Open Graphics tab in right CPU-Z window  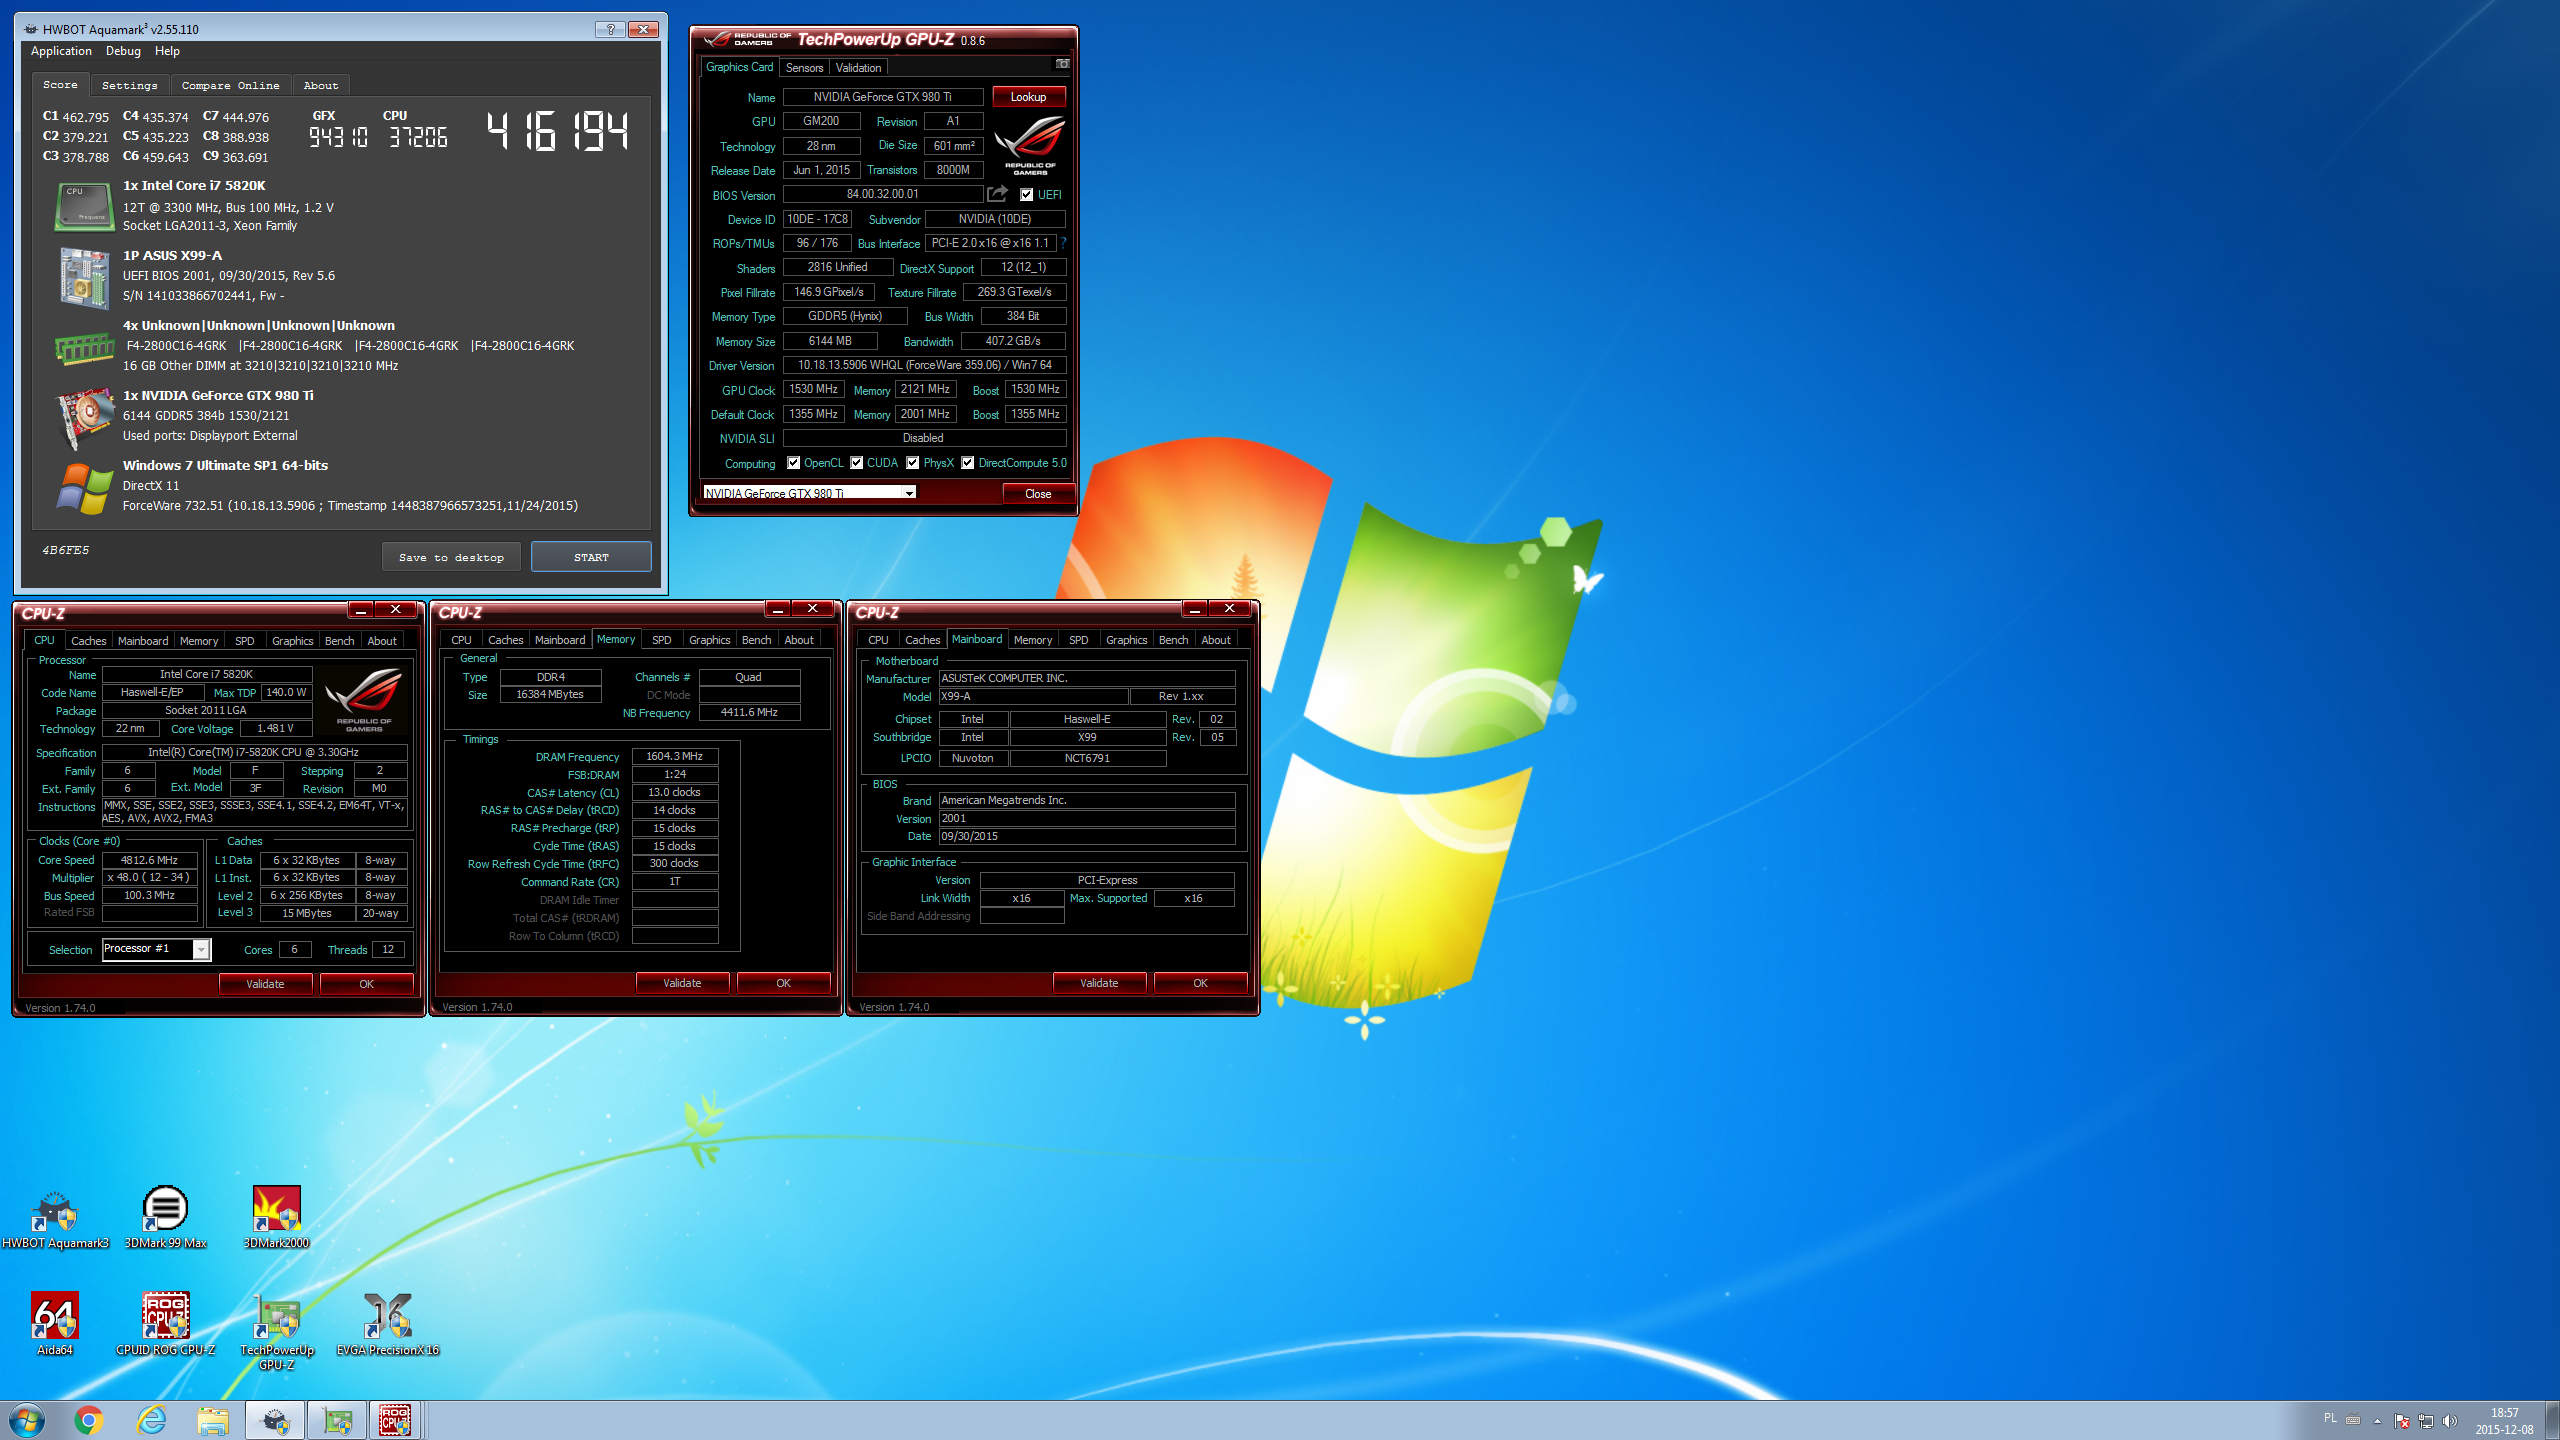coord(1126,640)
